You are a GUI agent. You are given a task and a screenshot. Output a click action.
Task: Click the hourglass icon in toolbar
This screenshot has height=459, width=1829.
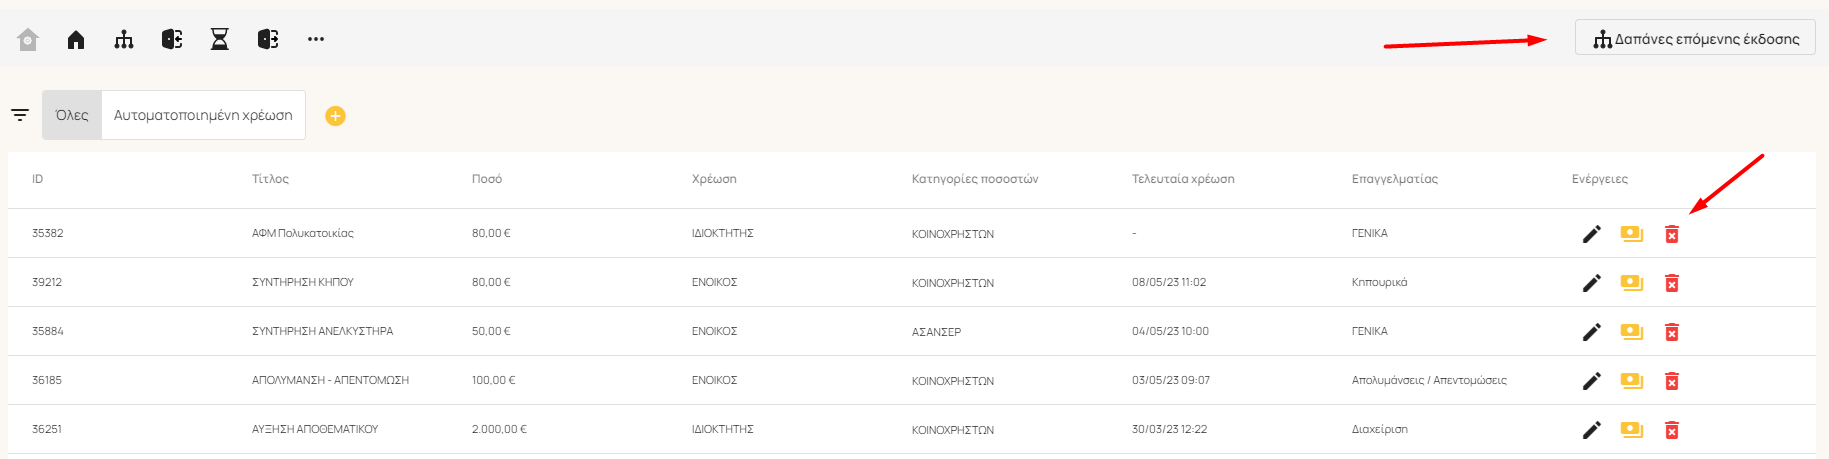click(220, 39)
